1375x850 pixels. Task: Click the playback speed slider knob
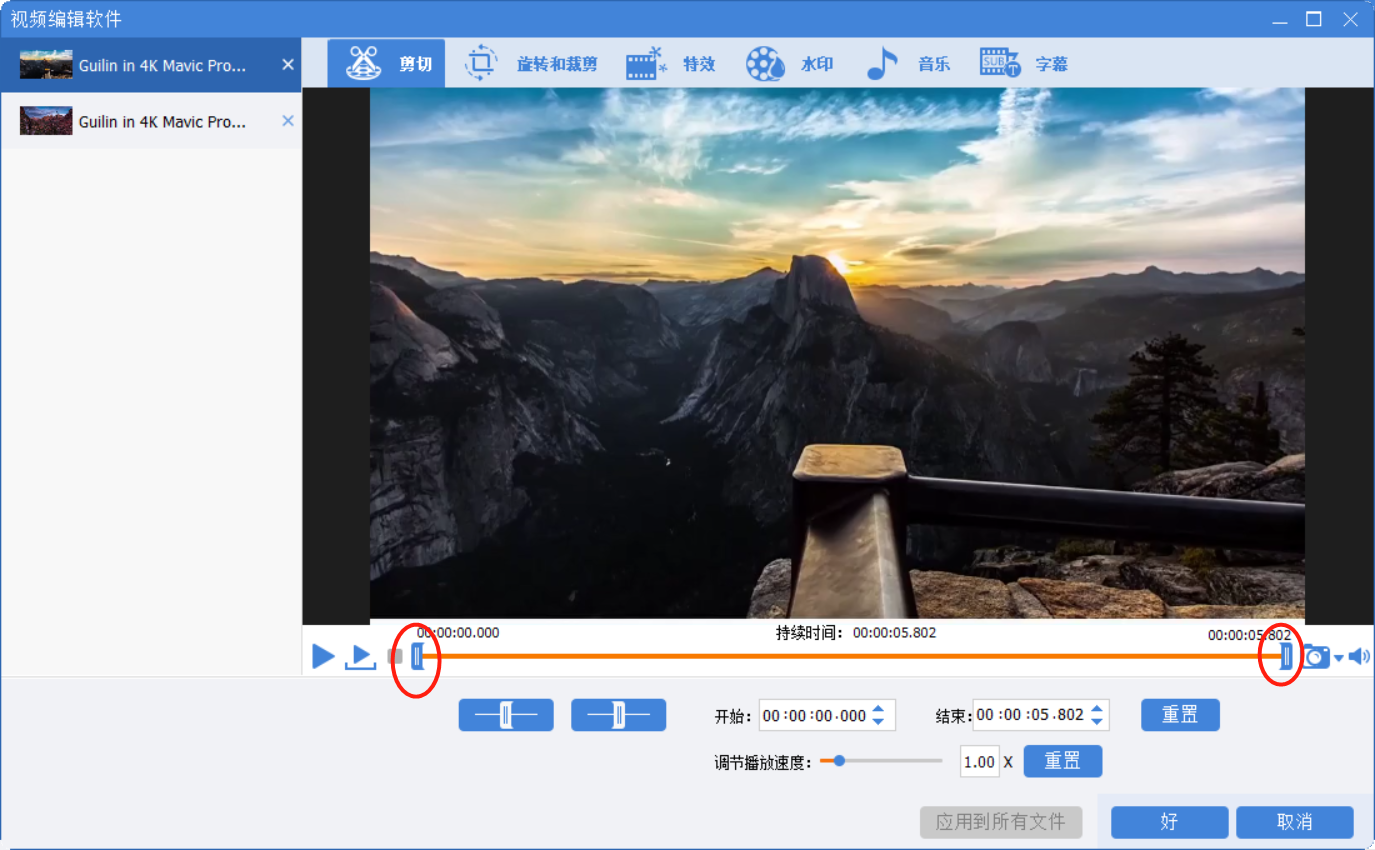point(840,761)
